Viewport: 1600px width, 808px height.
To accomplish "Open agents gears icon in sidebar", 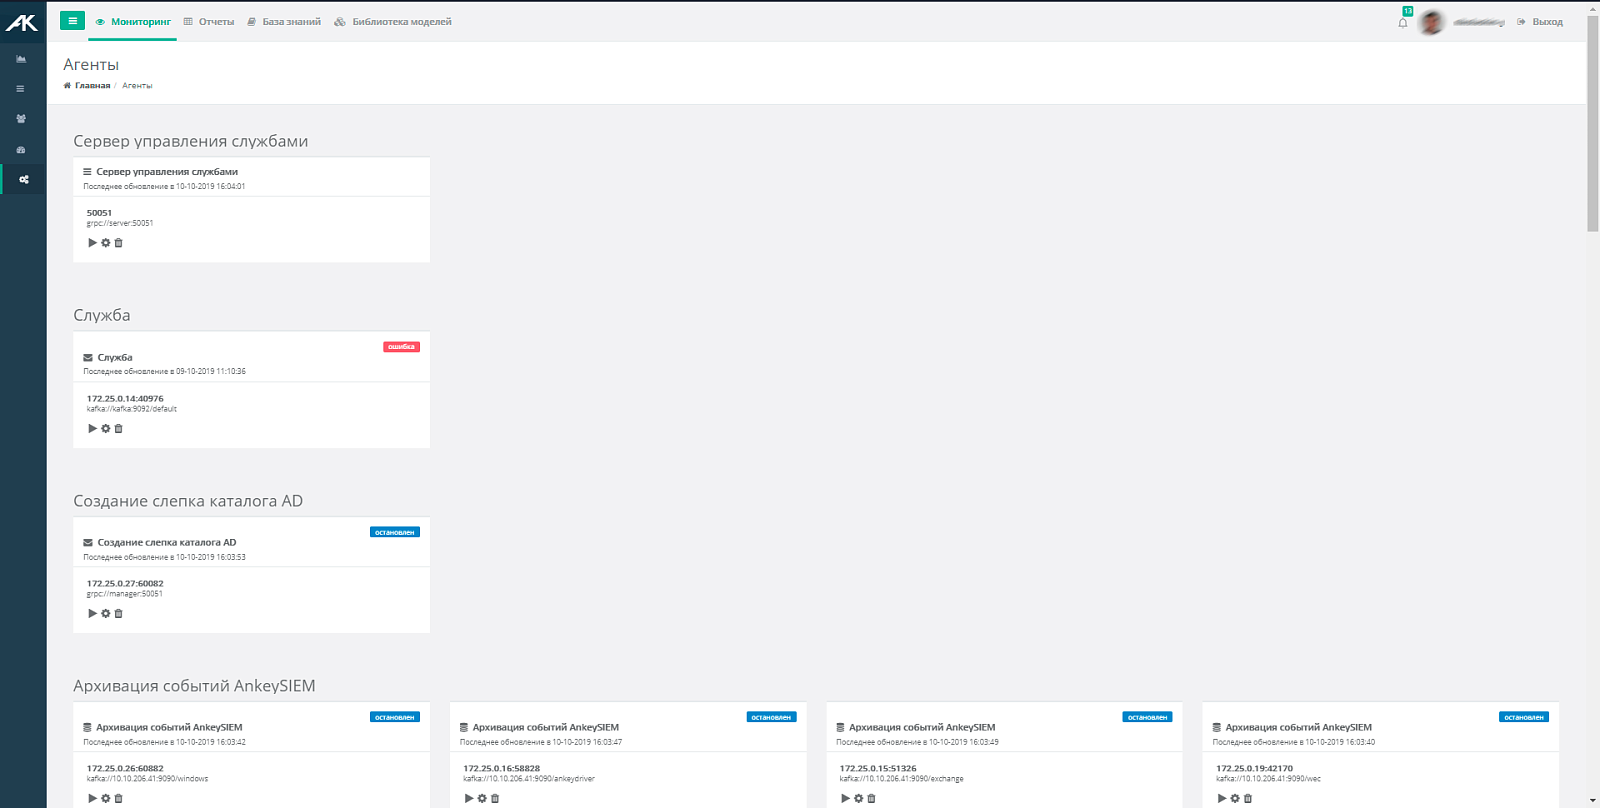I will pyautogui.click(x=23, y=180).
